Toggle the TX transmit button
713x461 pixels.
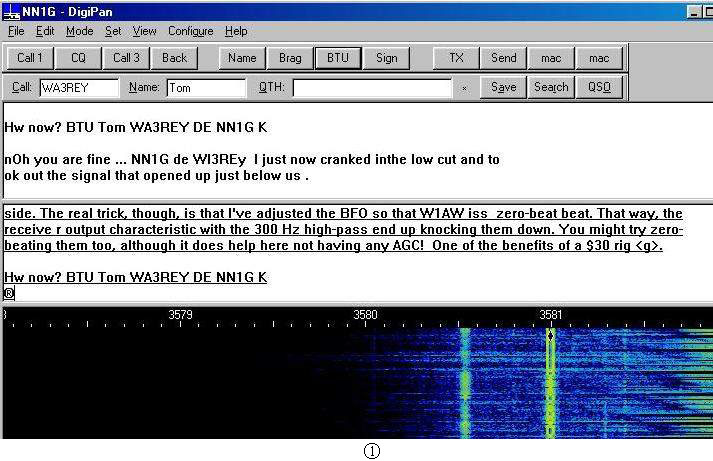456,58
